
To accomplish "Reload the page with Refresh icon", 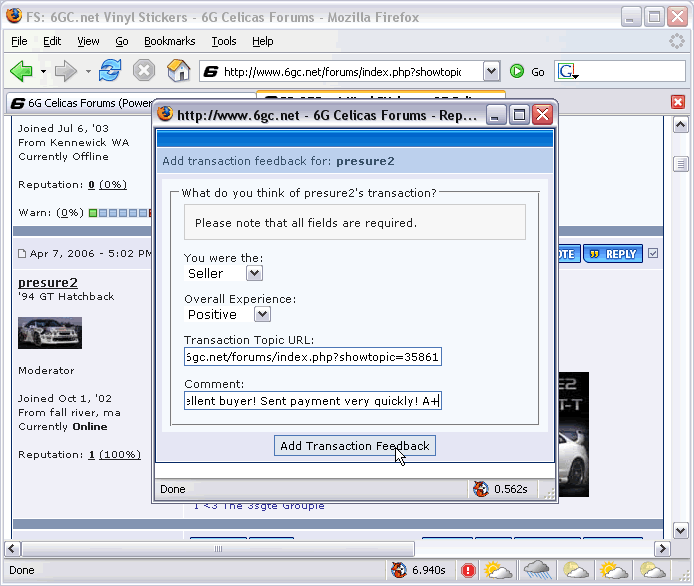I will click(x=110, y=71).
